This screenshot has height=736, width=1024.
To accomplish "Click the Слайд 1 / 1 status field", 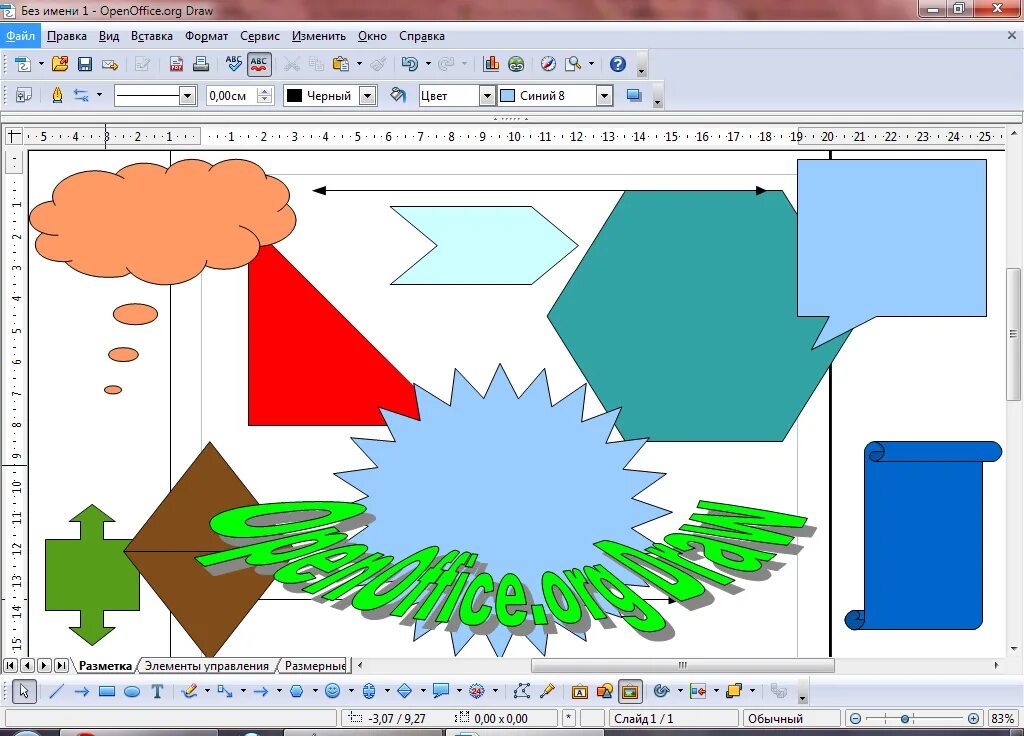I will click(x=675, y=718).
